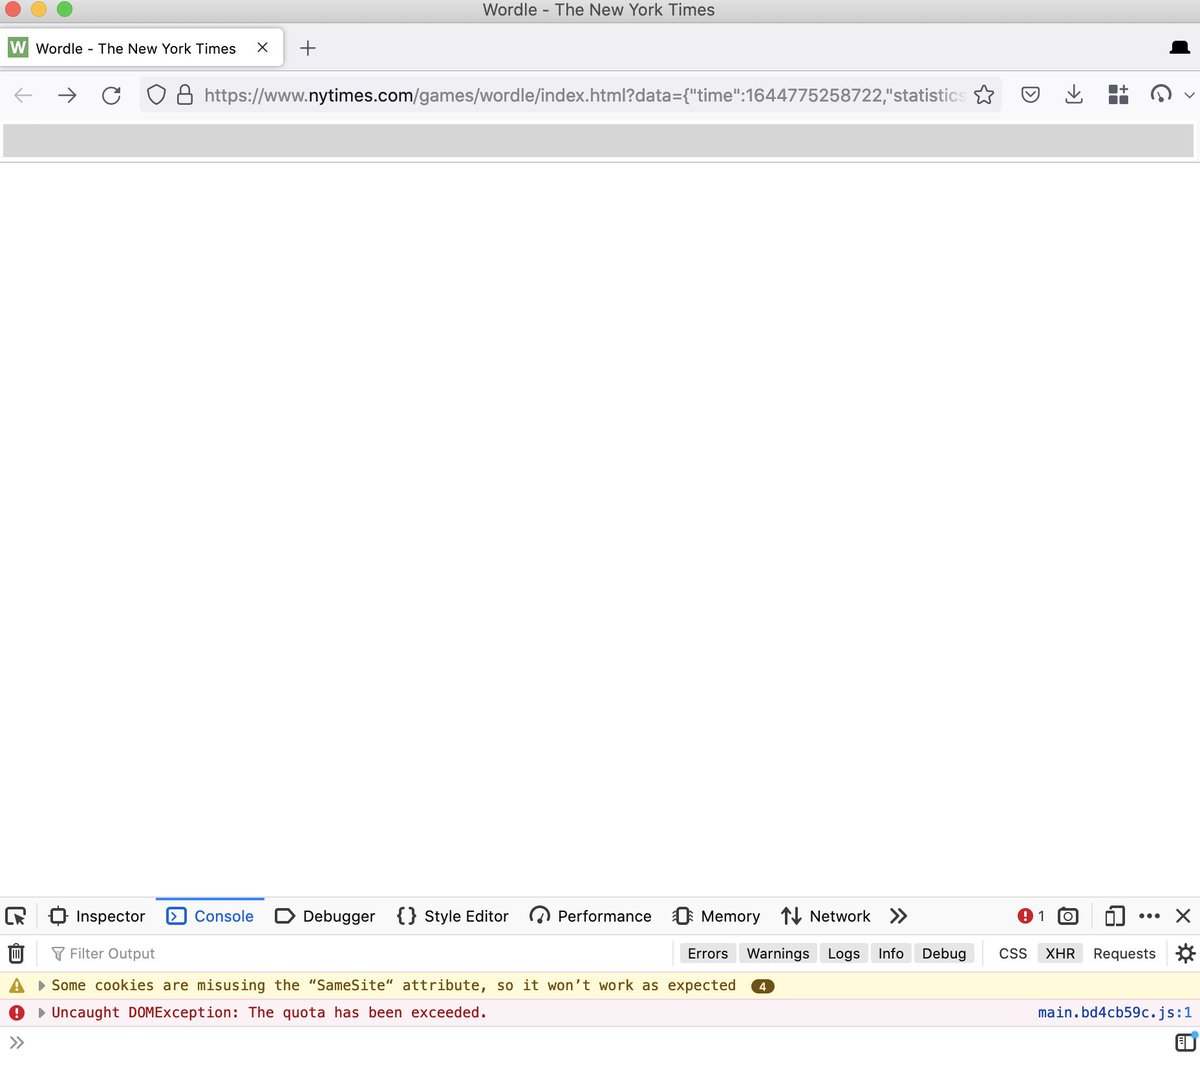Viewport: 1200px width, 1084px height.
Task: Click the red error count badge
Action: pyautogui.click(x=1031, y=916)
